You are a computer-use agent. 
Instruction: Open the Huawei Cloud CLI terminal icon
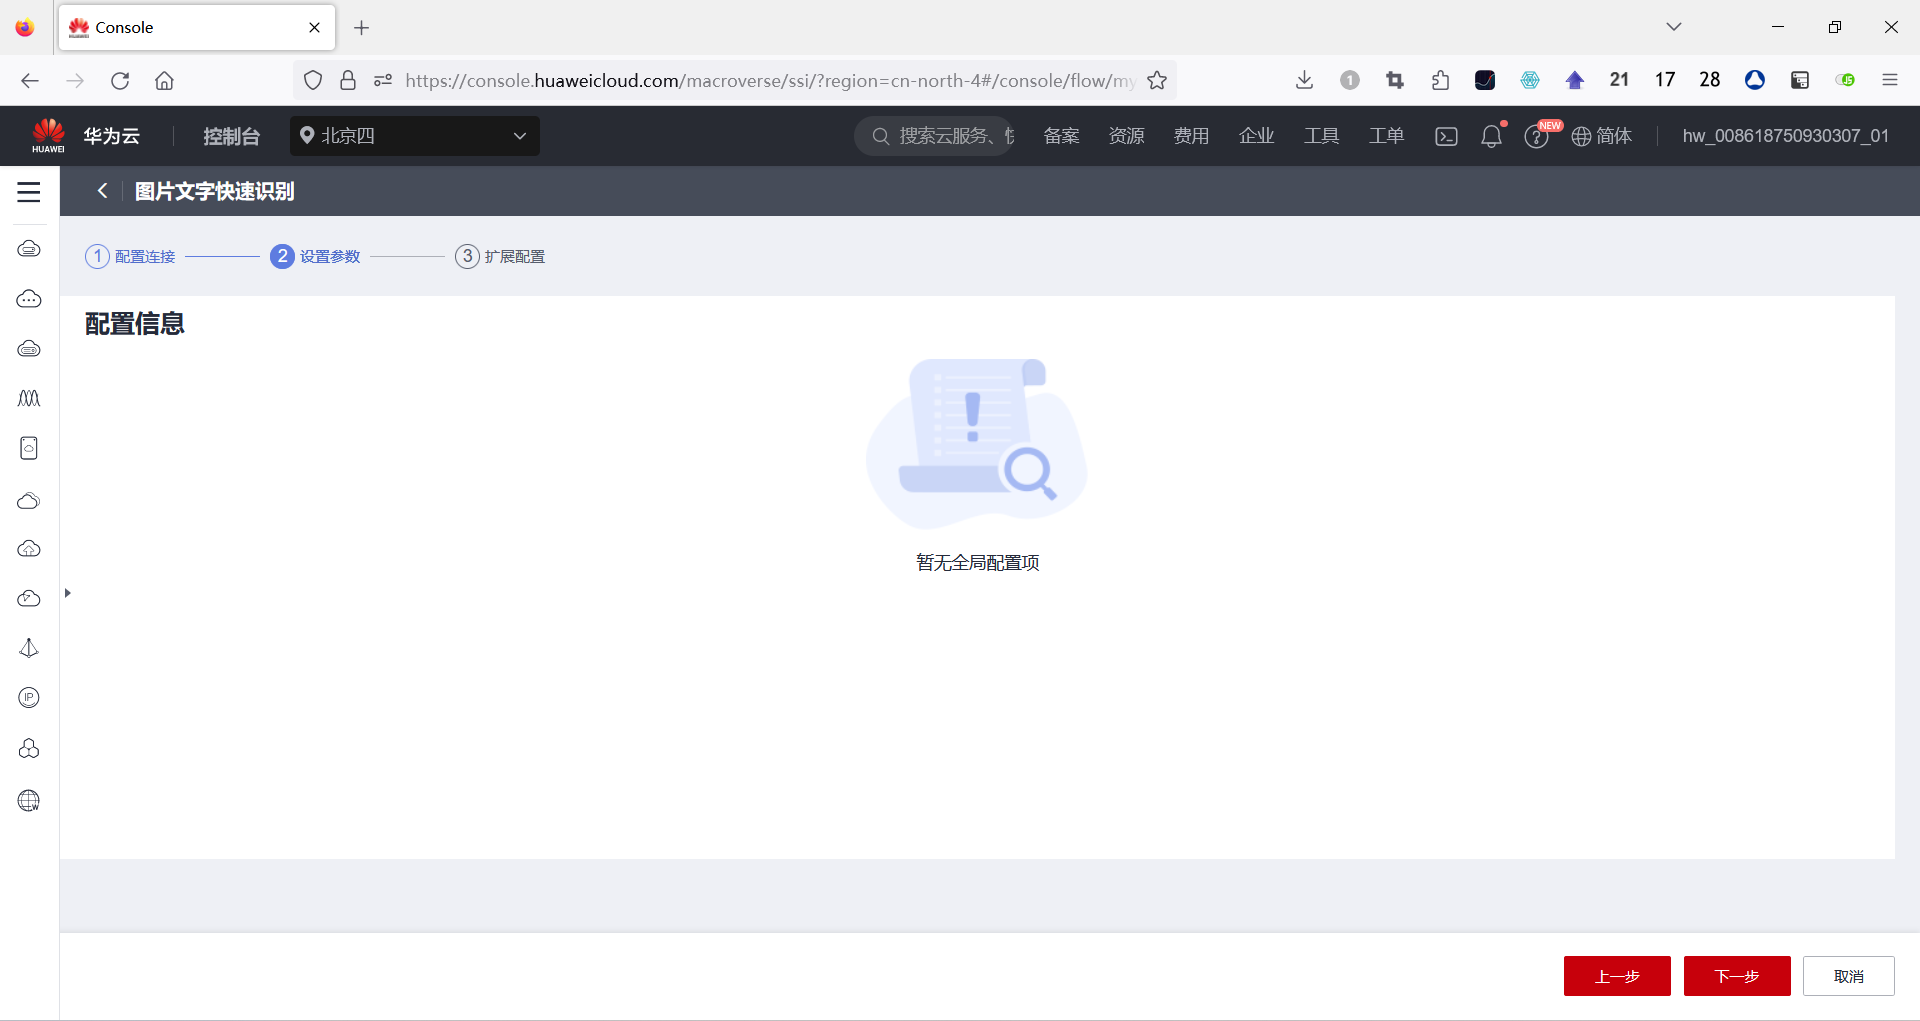tap(1446, 136)
